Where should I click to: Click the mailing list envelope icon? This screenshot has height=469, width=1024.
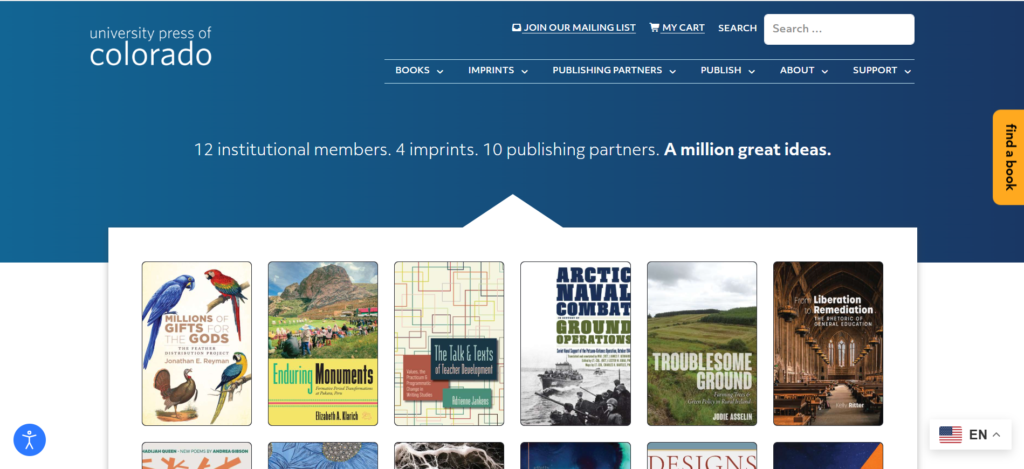click(516, 28)
